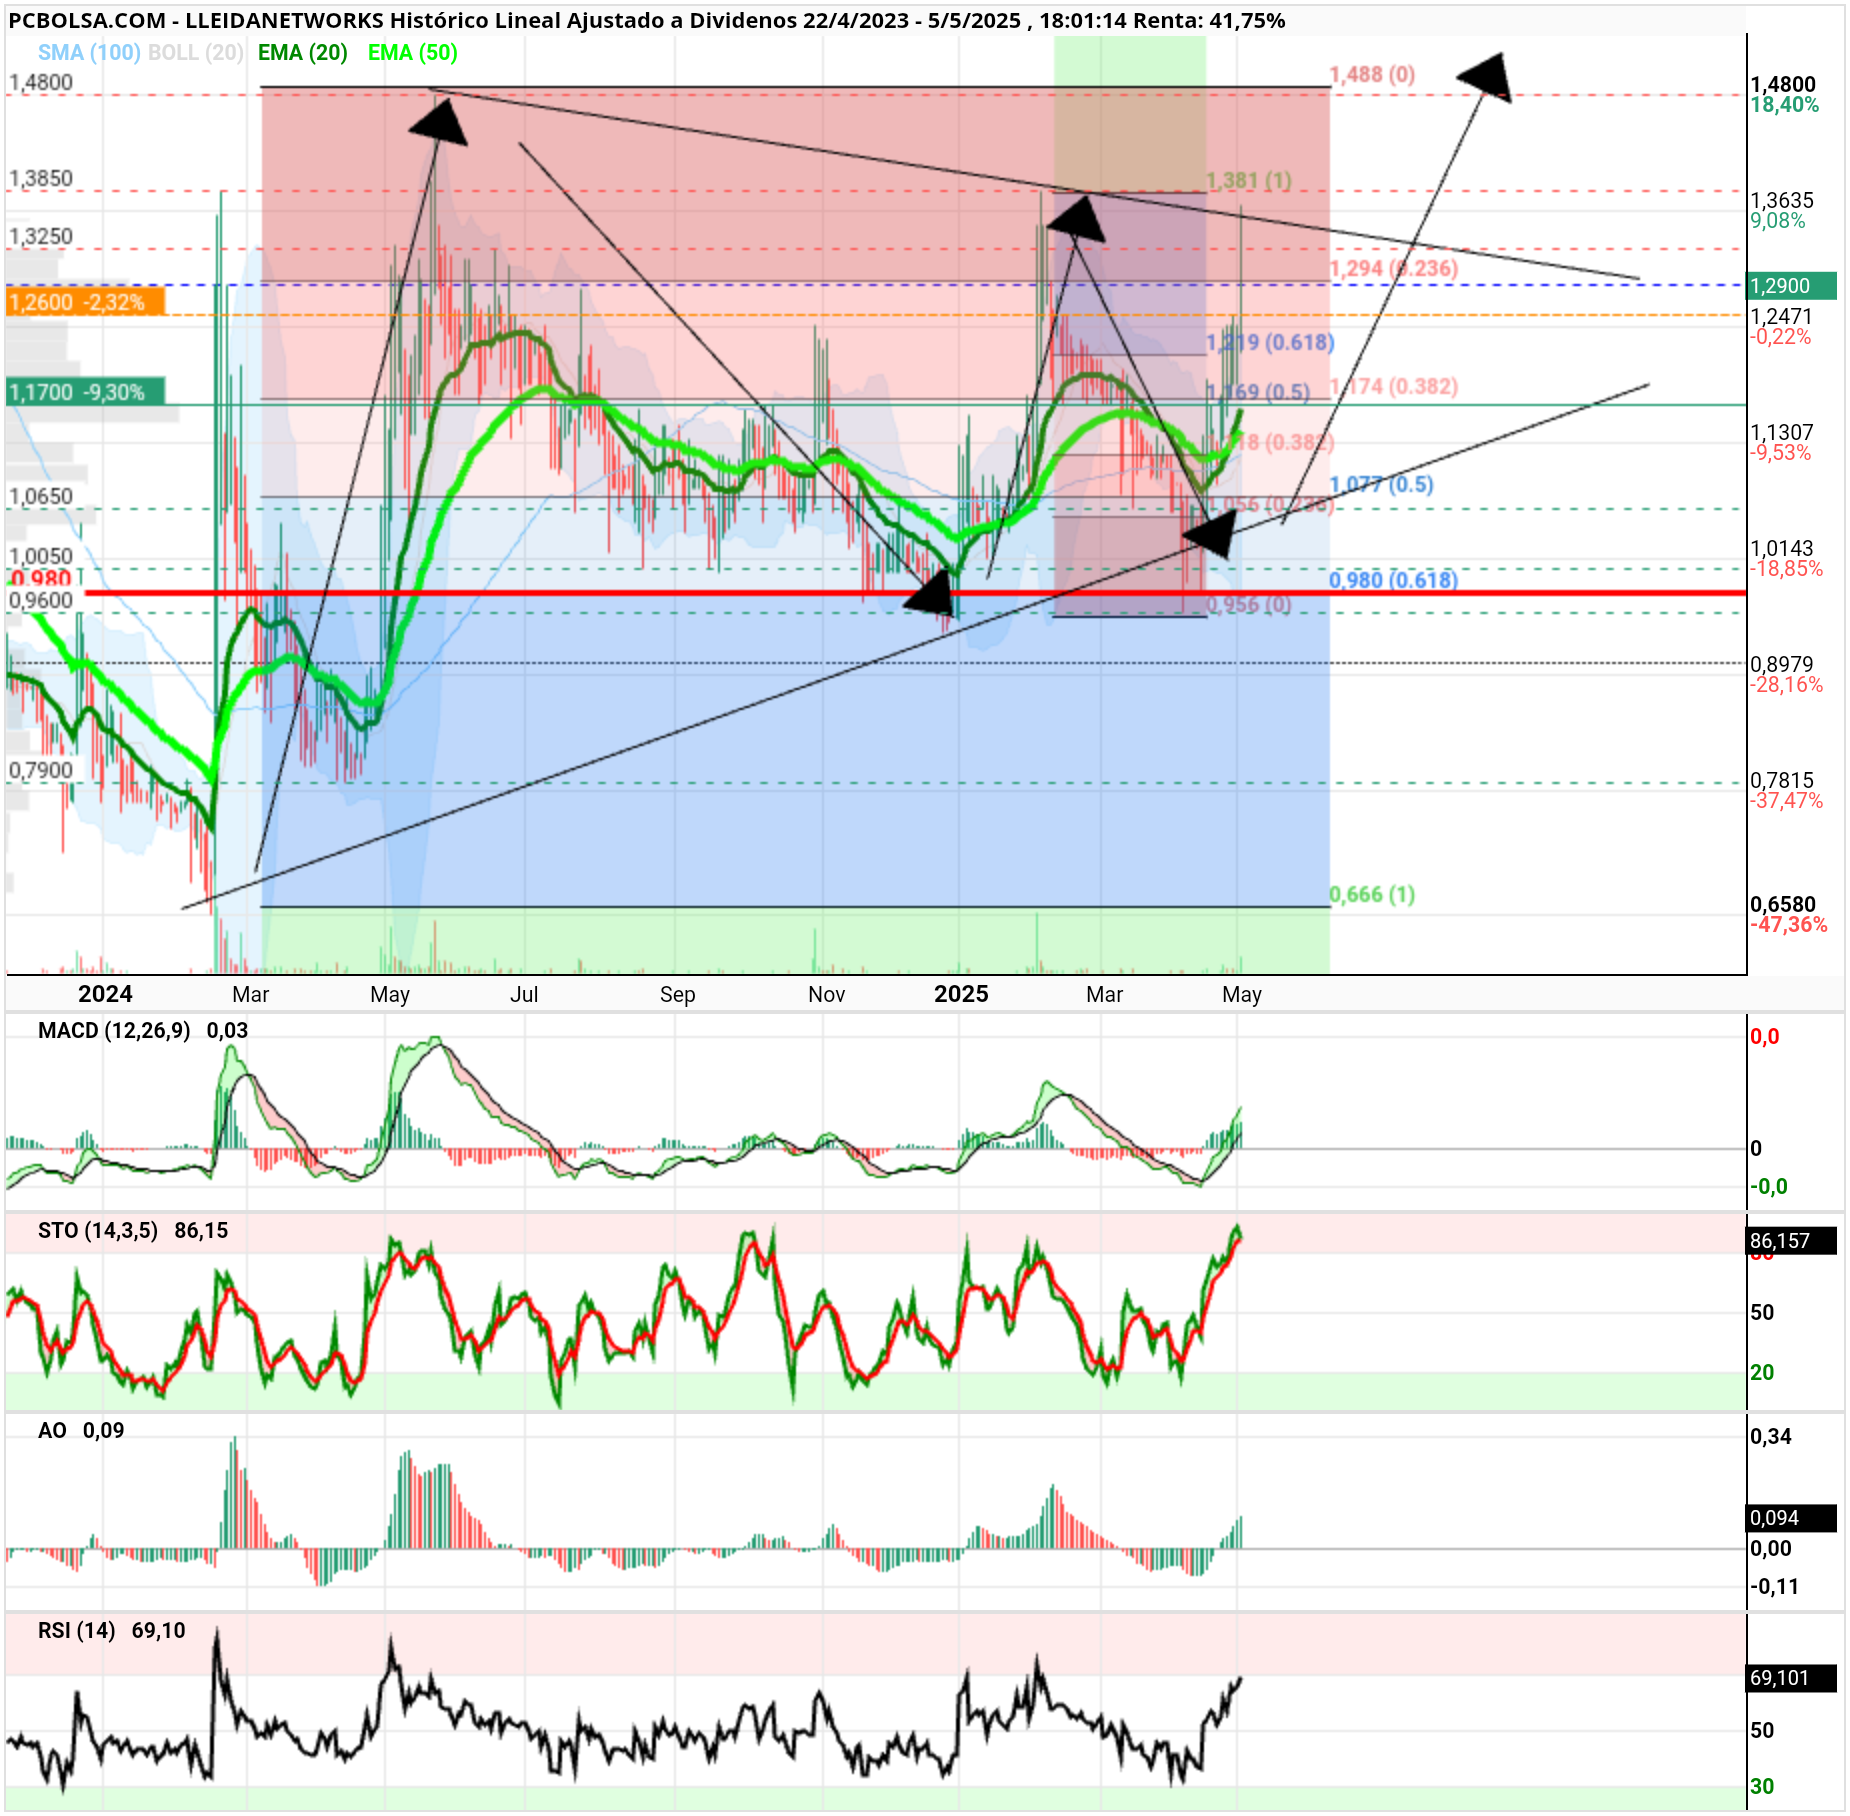The height and width of the screenshot is (1816, 1850).
Task: Click the 69,101 RSI value box
Action: (1791, 1678)
